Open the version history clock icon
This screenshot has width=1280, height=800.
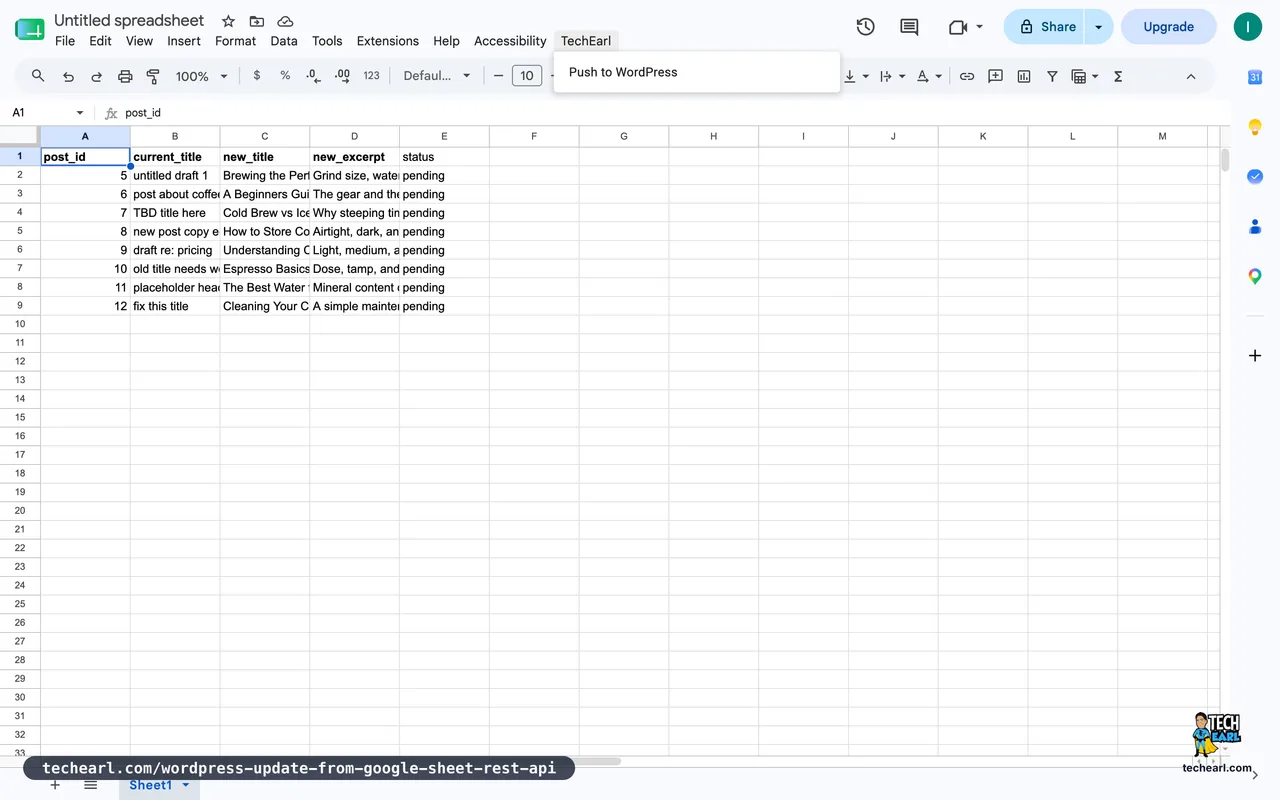[866, 27]
